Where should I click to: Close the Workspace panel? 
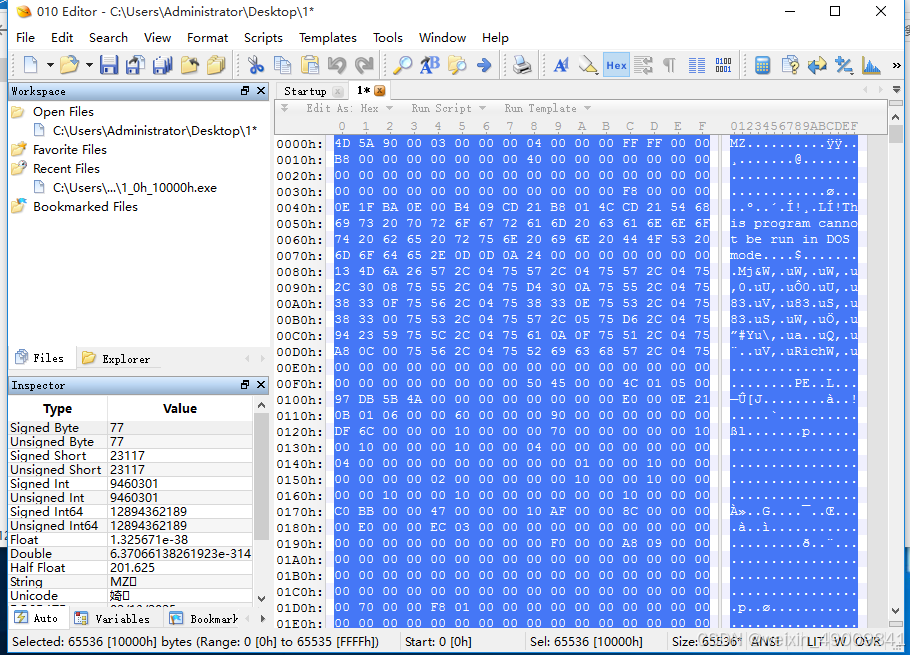[261, 91]
